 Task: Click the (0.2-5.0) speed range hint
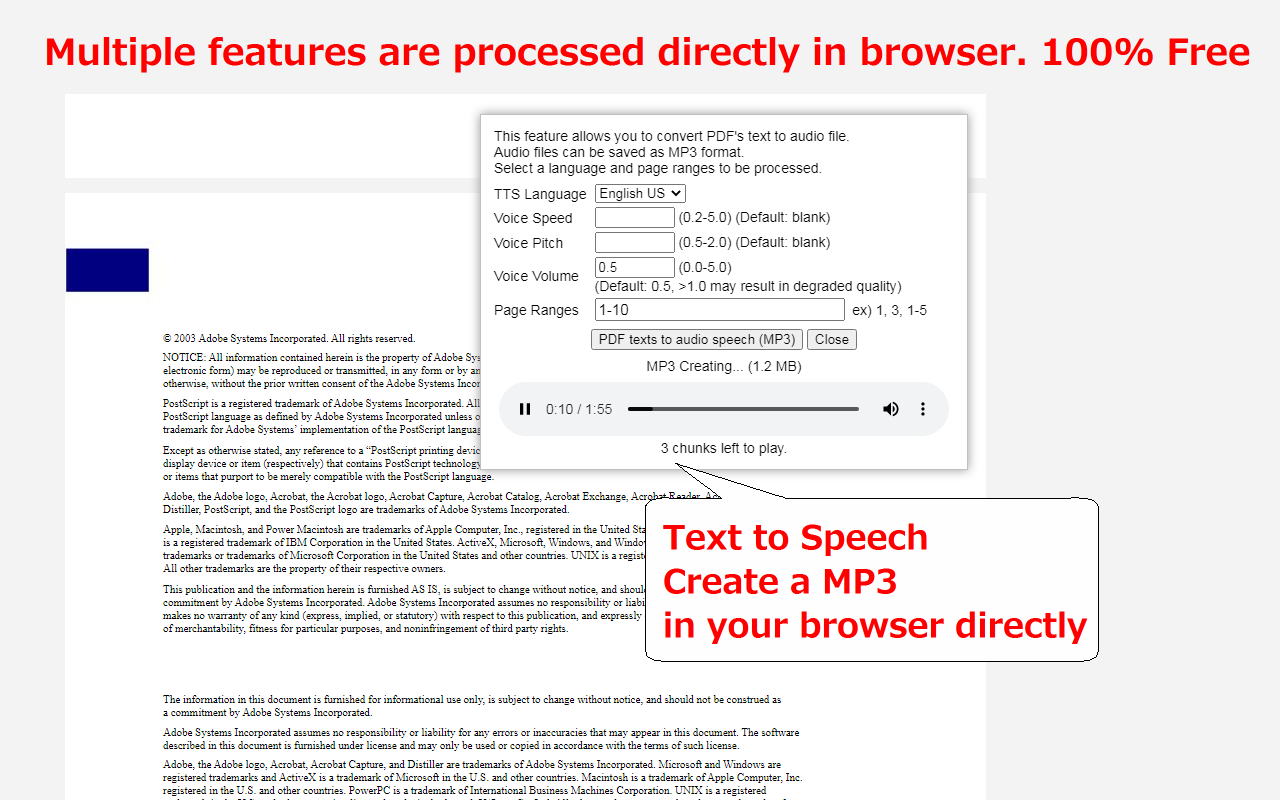point(705,217)
